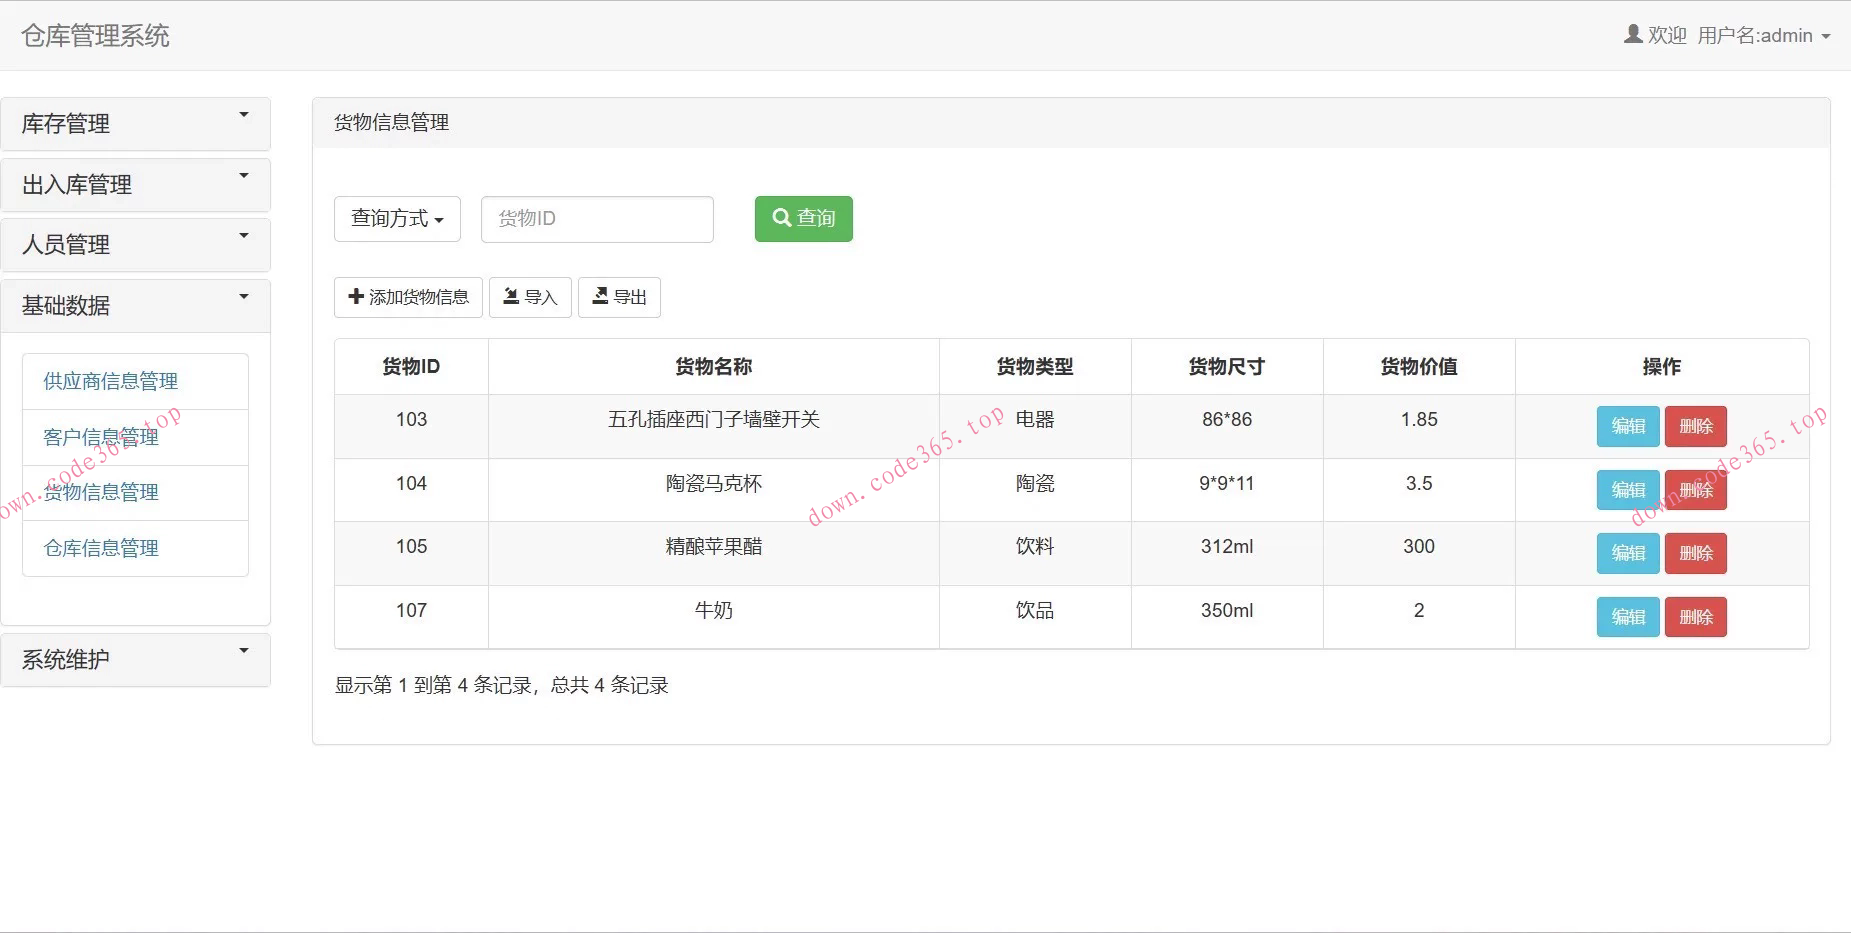Open 仓库信息管理 from the sidebar

pyautogui.click(x=100, y=548)
